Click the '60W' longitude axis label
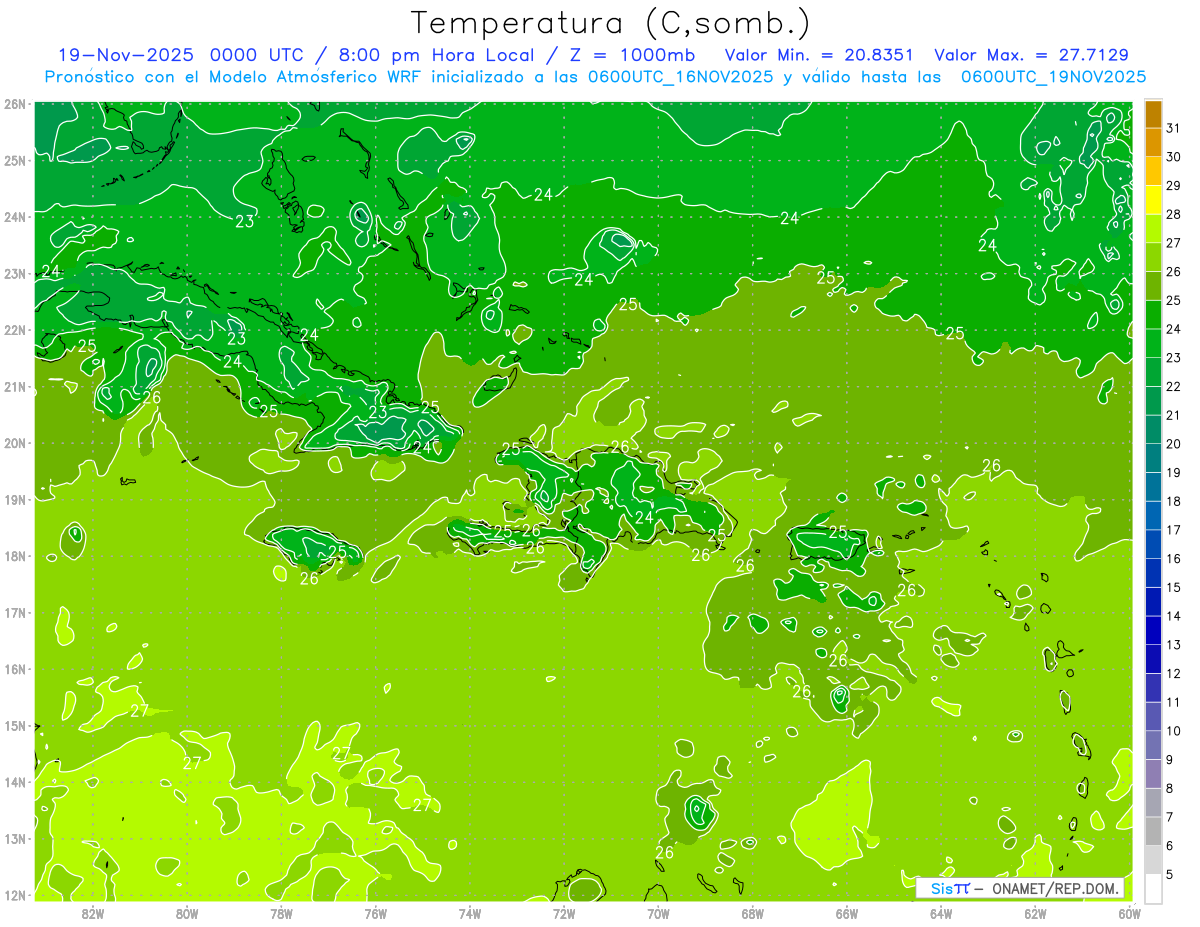 pyautogui.click(x=1130, y=913)
